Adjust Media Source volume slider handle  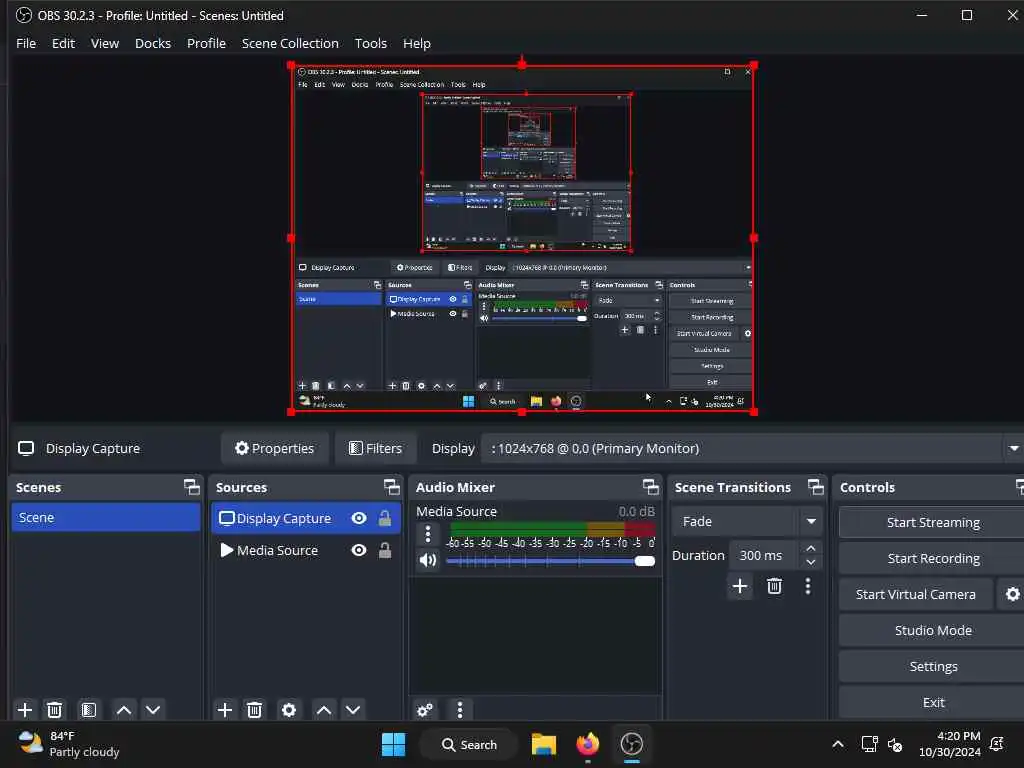click(x=645, y=561)
